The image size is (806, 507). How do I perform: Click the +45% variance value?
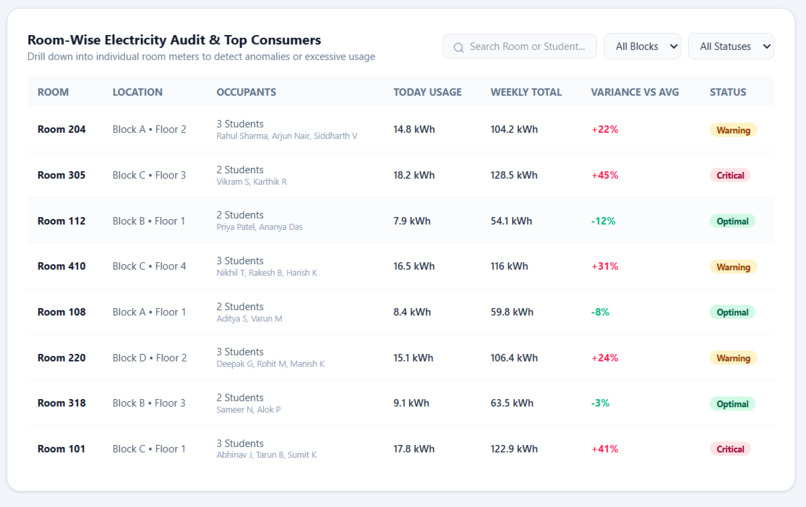click(x=604, y=175)
